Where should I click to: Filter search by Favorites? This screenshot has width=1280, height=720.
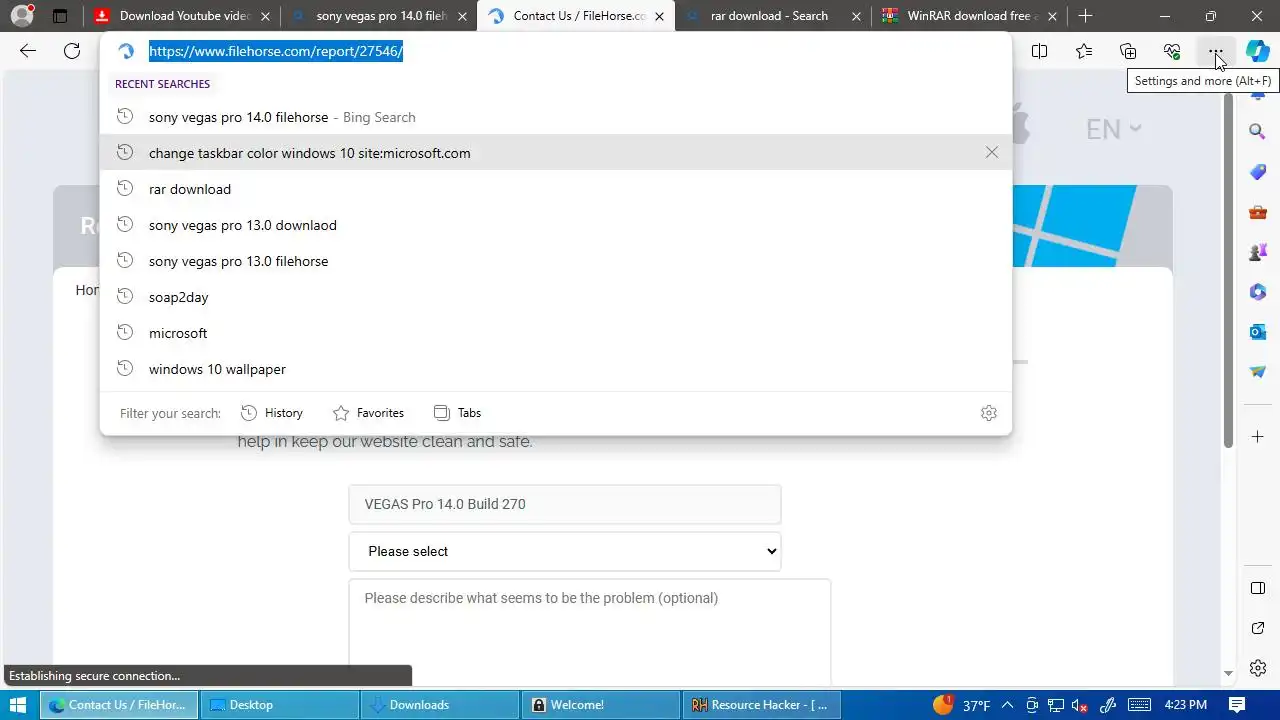[x=368, y=413]
